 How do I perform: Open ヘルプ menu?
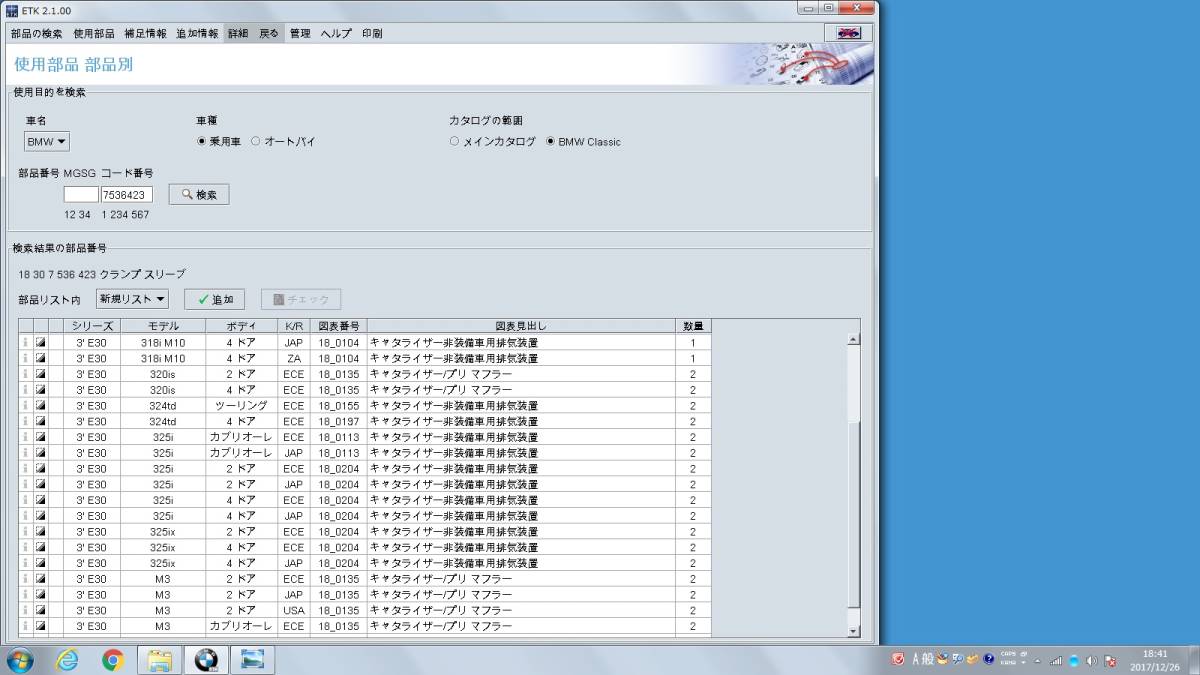[x=336, y=33]
